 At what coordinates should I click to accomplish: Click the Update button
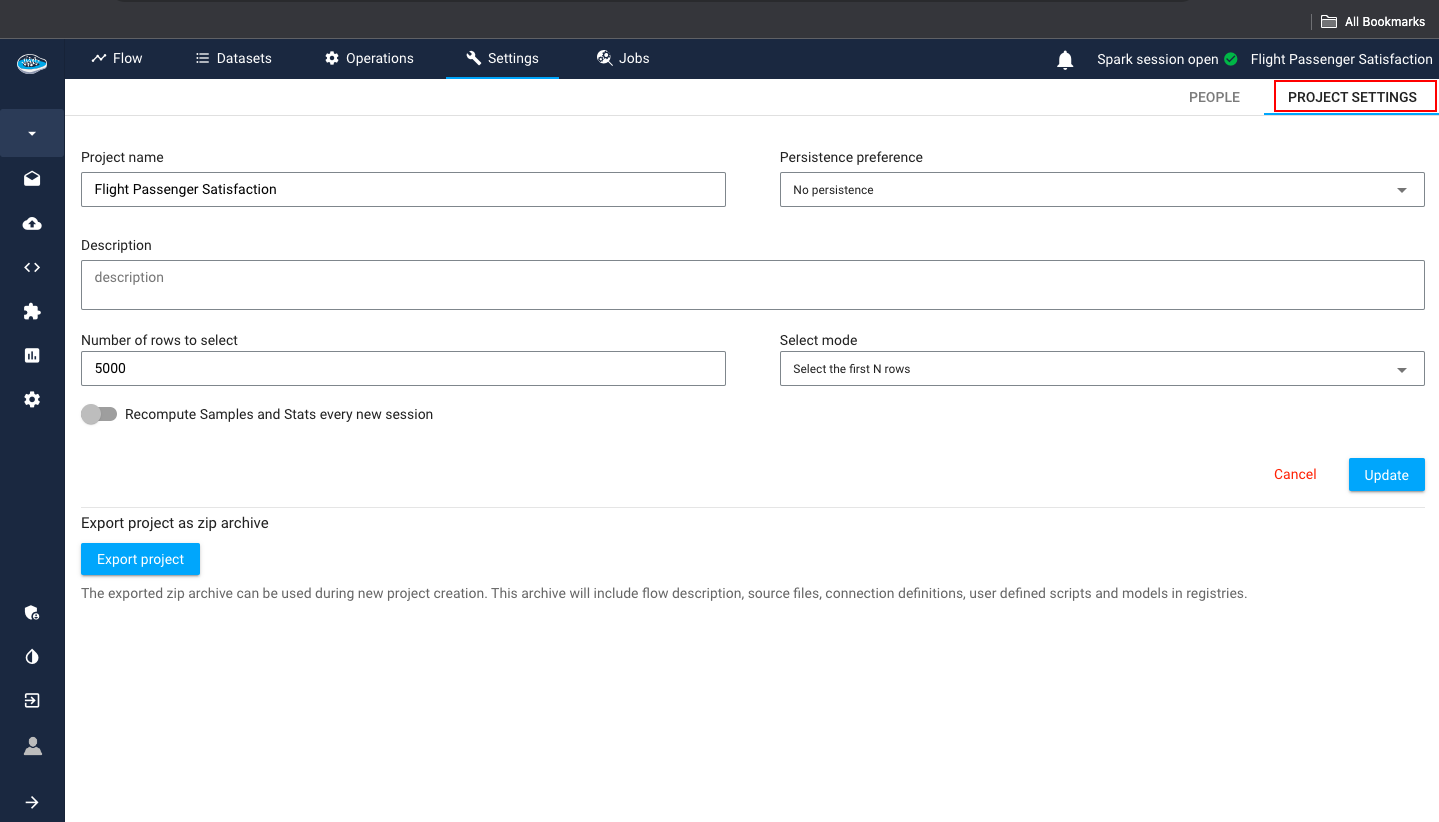[1386, 475]
